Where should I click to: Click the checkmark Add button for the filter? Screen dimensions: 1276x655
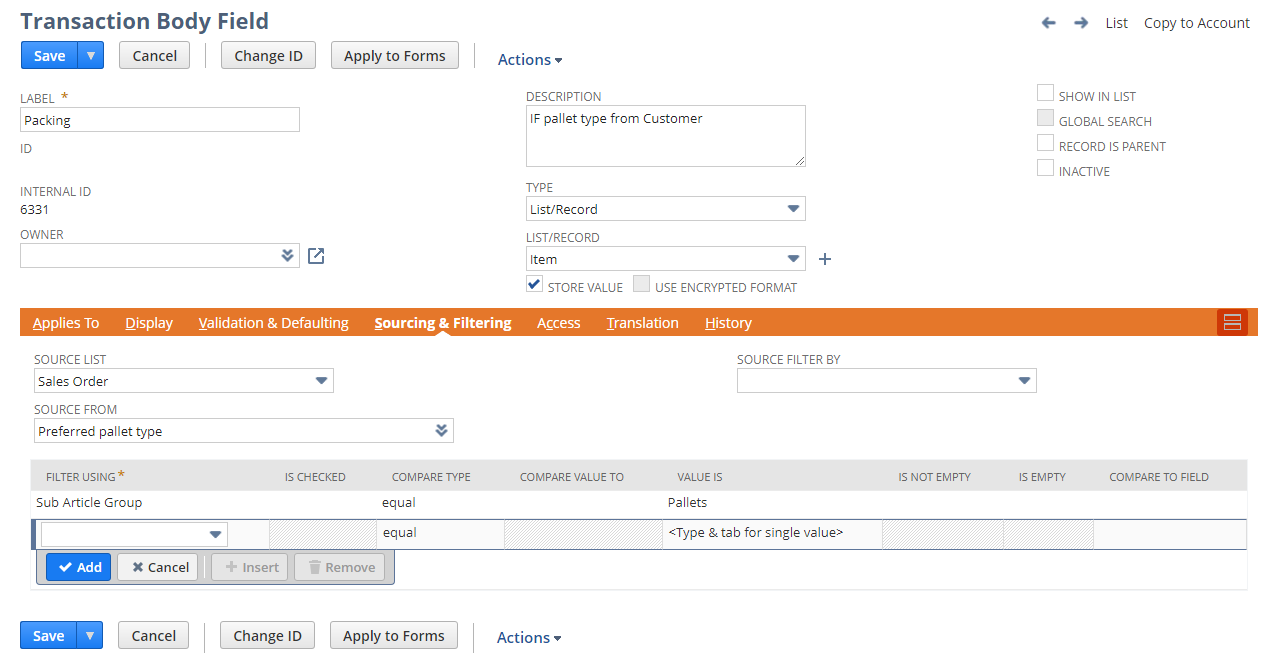coord(78,566)
